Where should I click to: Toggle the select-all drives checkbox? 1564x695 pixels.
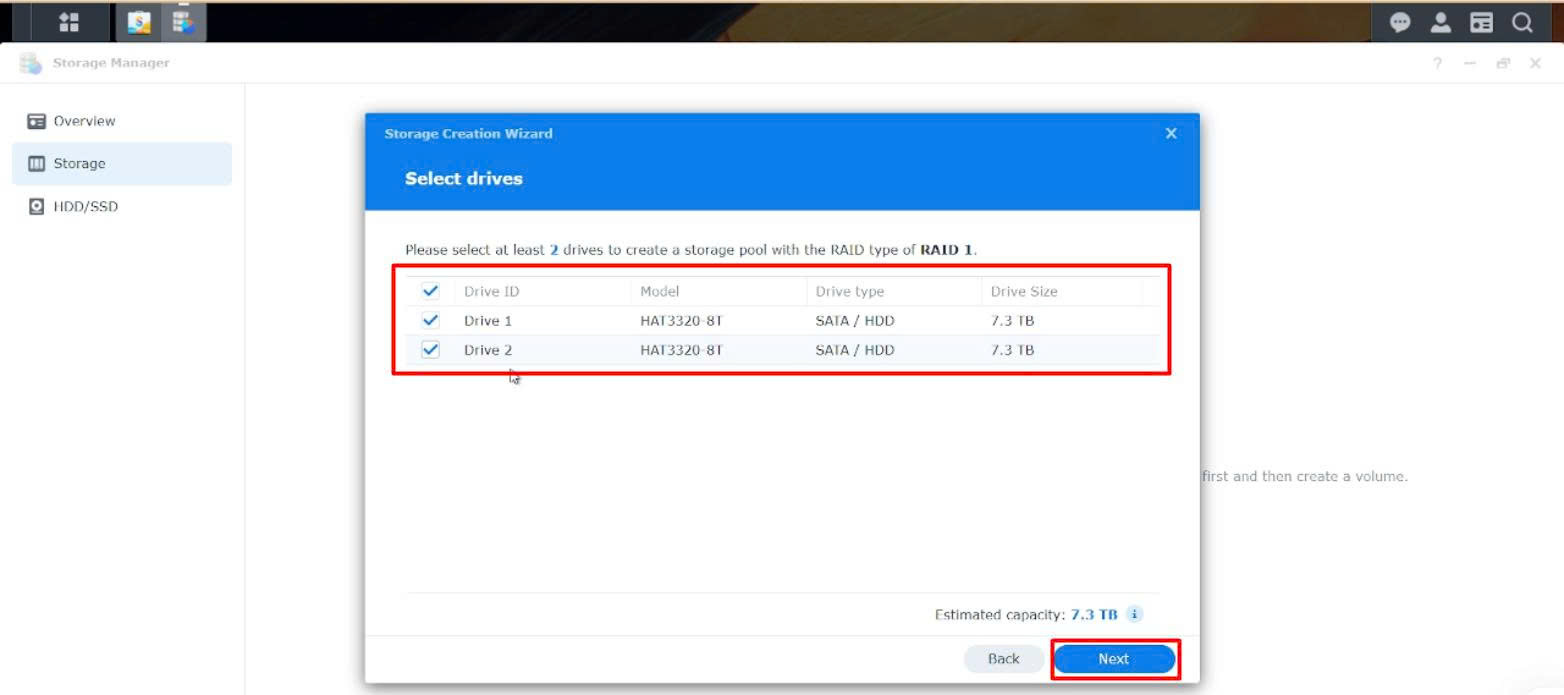tap(431, 291)
